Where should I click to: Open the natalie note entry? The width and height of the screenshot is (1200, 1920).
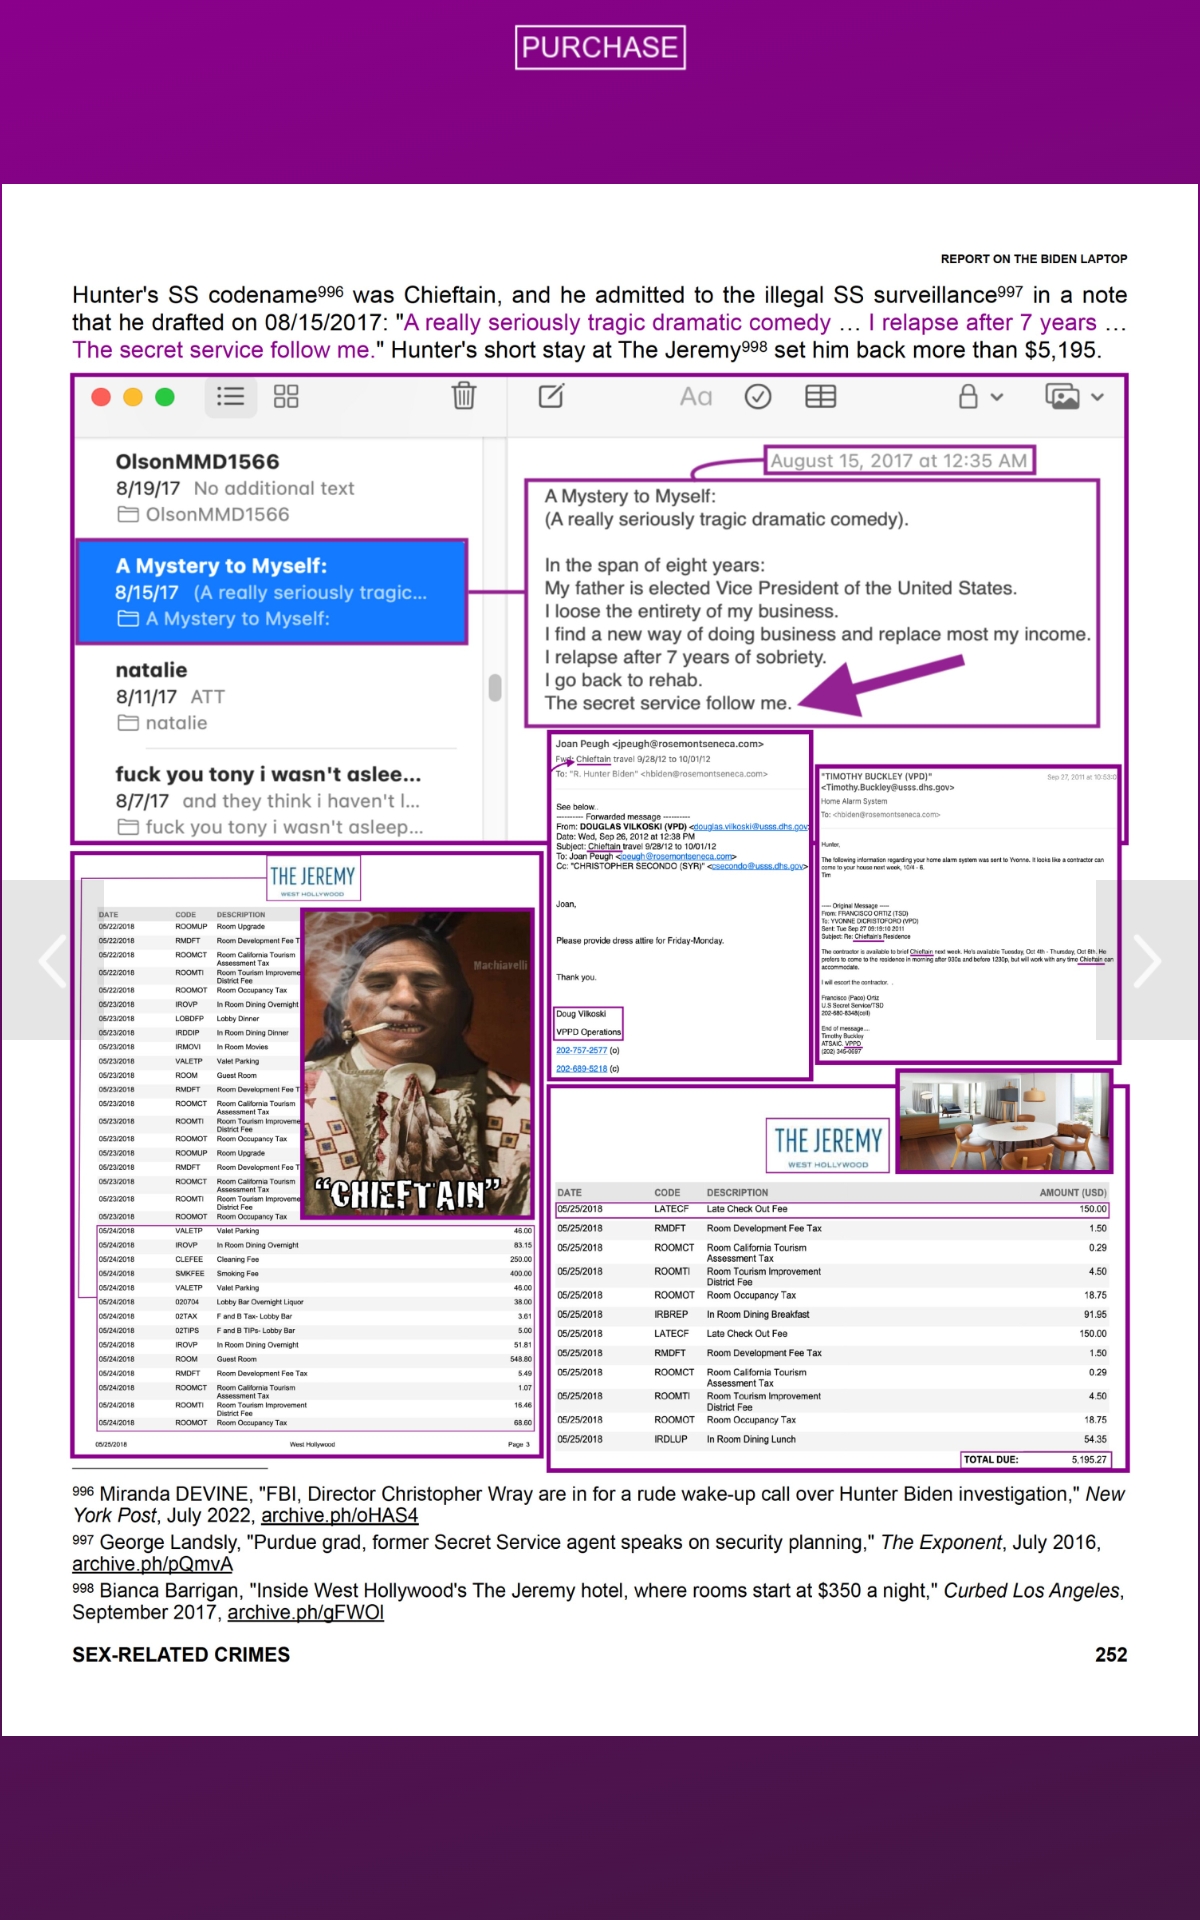(270, 696)
